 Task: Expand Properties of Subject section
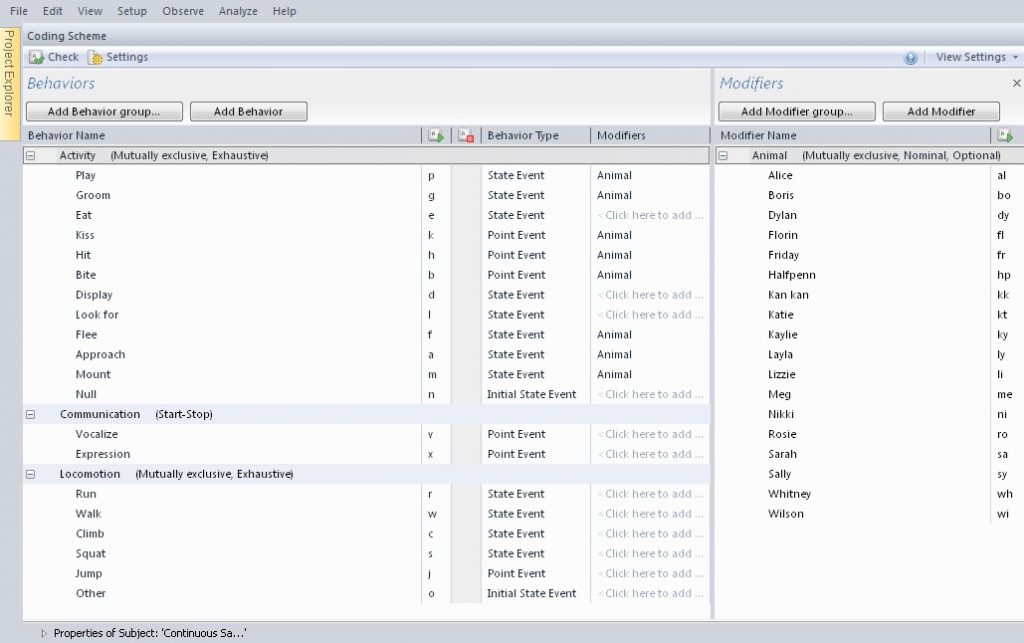pos(43,633)
